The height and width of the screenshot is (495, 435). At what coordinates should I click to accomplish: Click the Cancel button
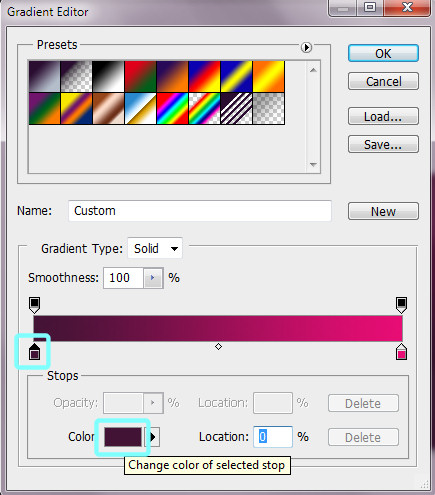(383, 81)
